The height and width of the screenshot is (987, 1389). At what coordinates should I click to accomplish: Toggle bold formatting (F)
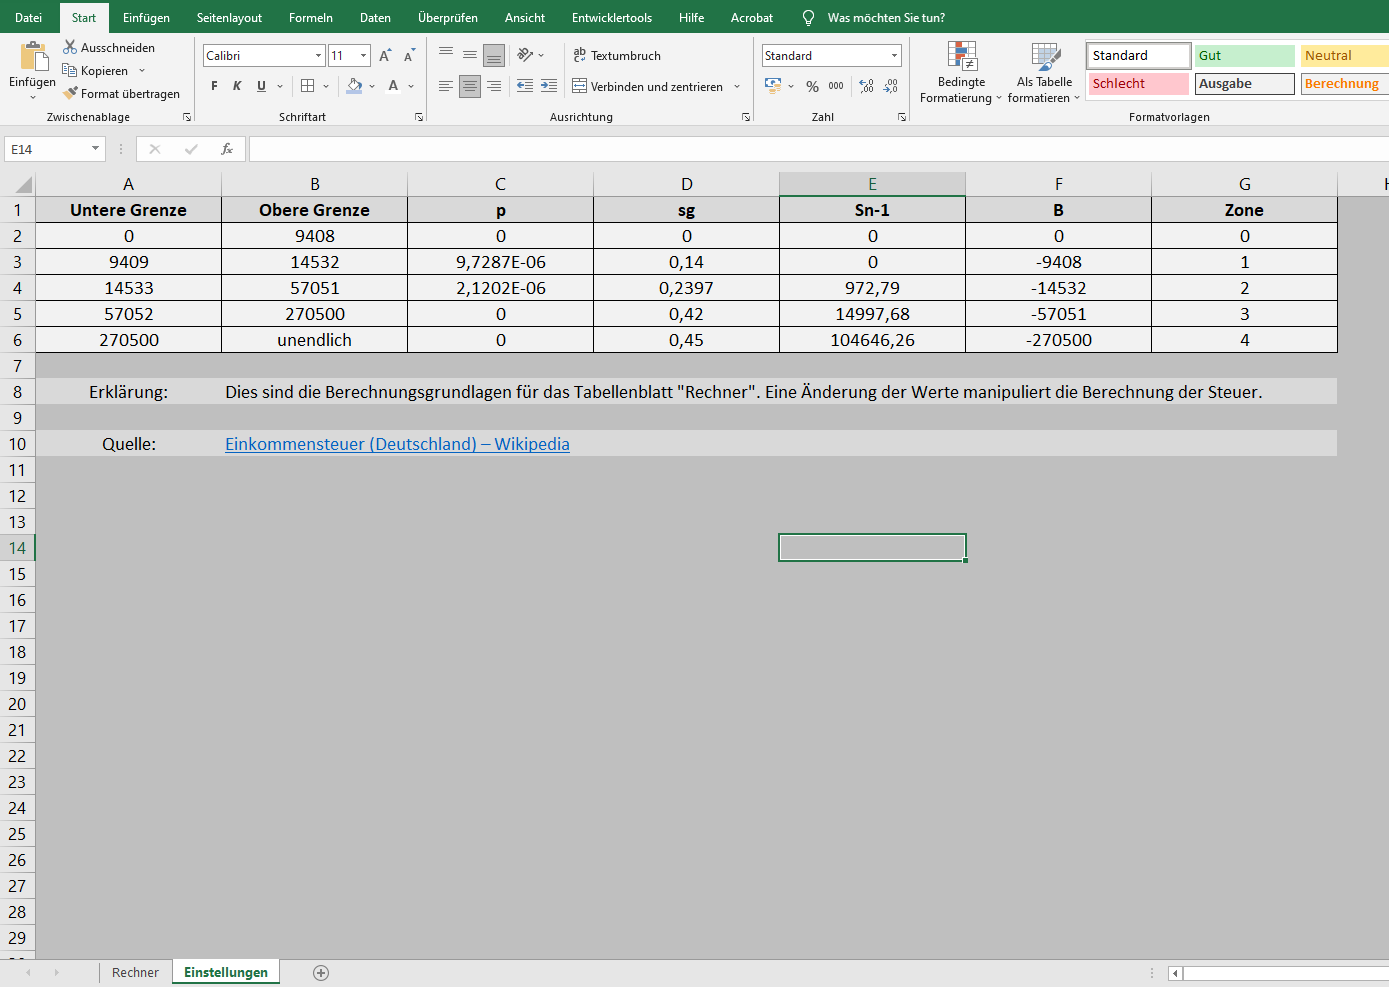214,86
